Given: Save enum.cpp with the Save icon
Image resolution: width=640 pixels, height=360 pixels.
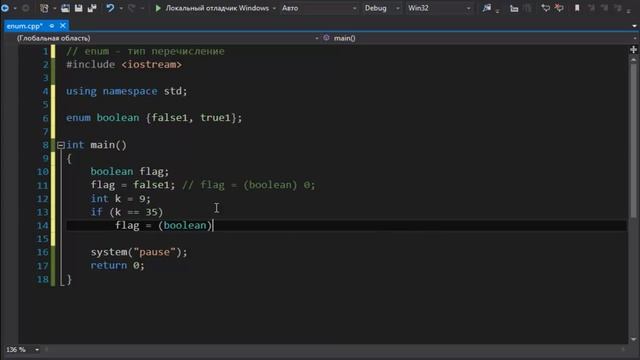Looking at the screenshot, I should point(78,8).
